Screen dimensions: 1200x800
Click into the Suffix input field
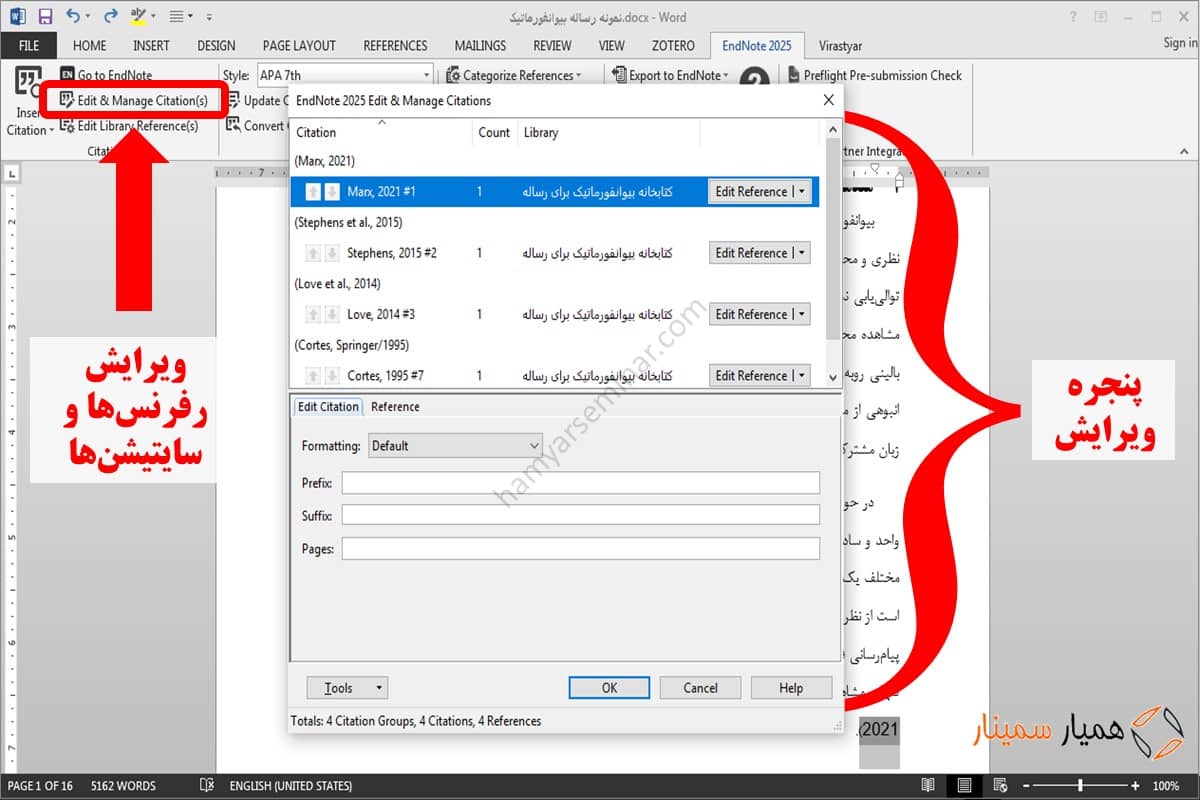(x=580, y=515)
